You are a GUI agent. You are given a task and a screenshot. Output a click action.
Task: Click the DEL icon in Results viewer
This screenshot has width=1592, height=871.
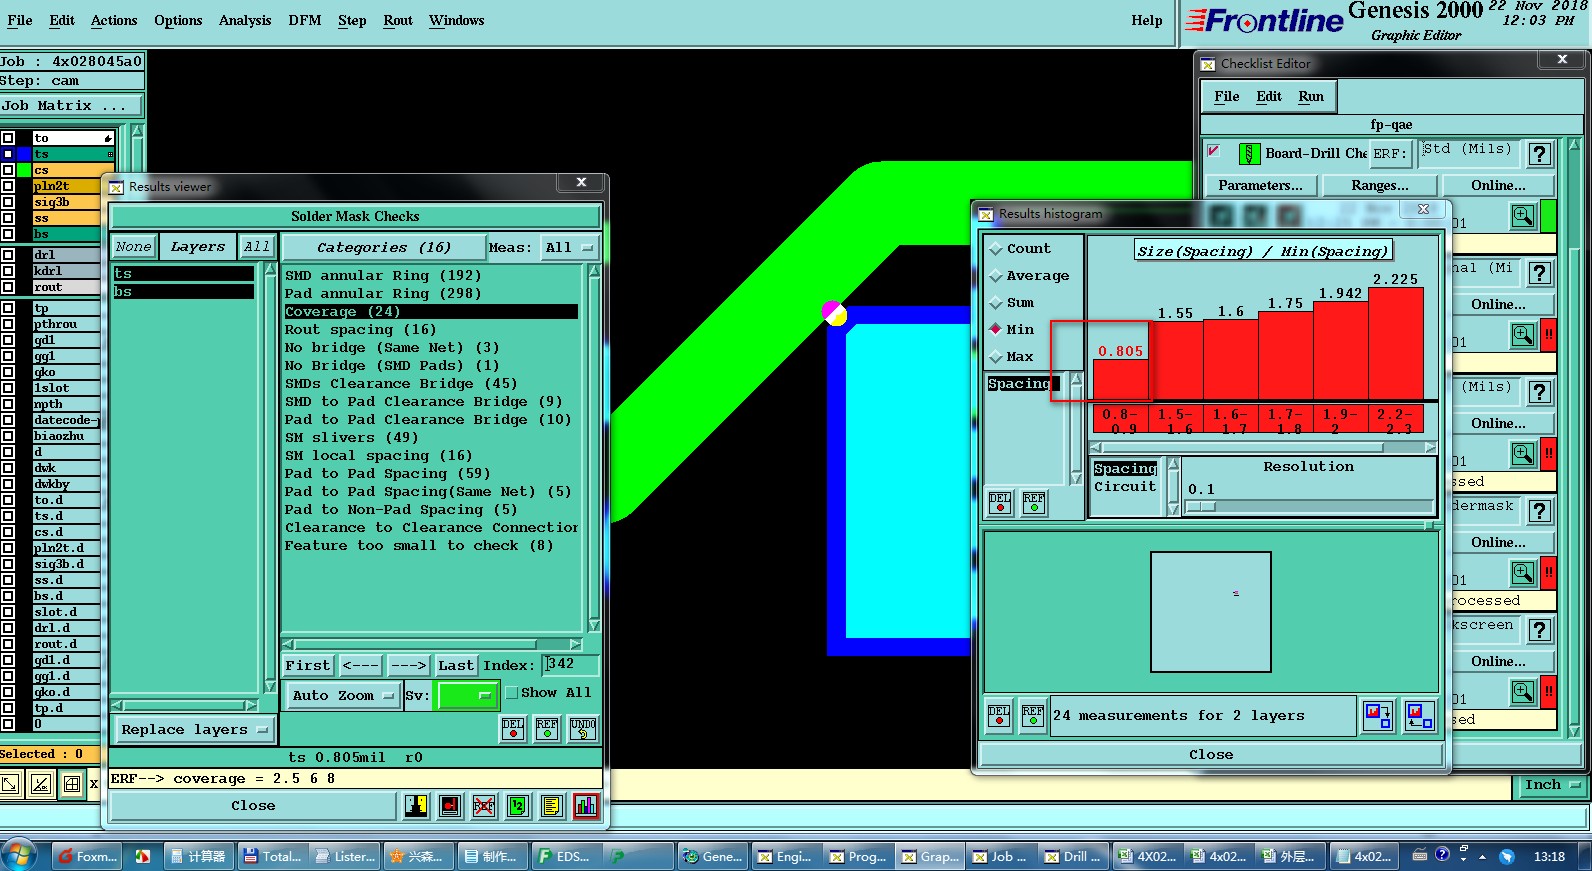click(x=513, y=729)
